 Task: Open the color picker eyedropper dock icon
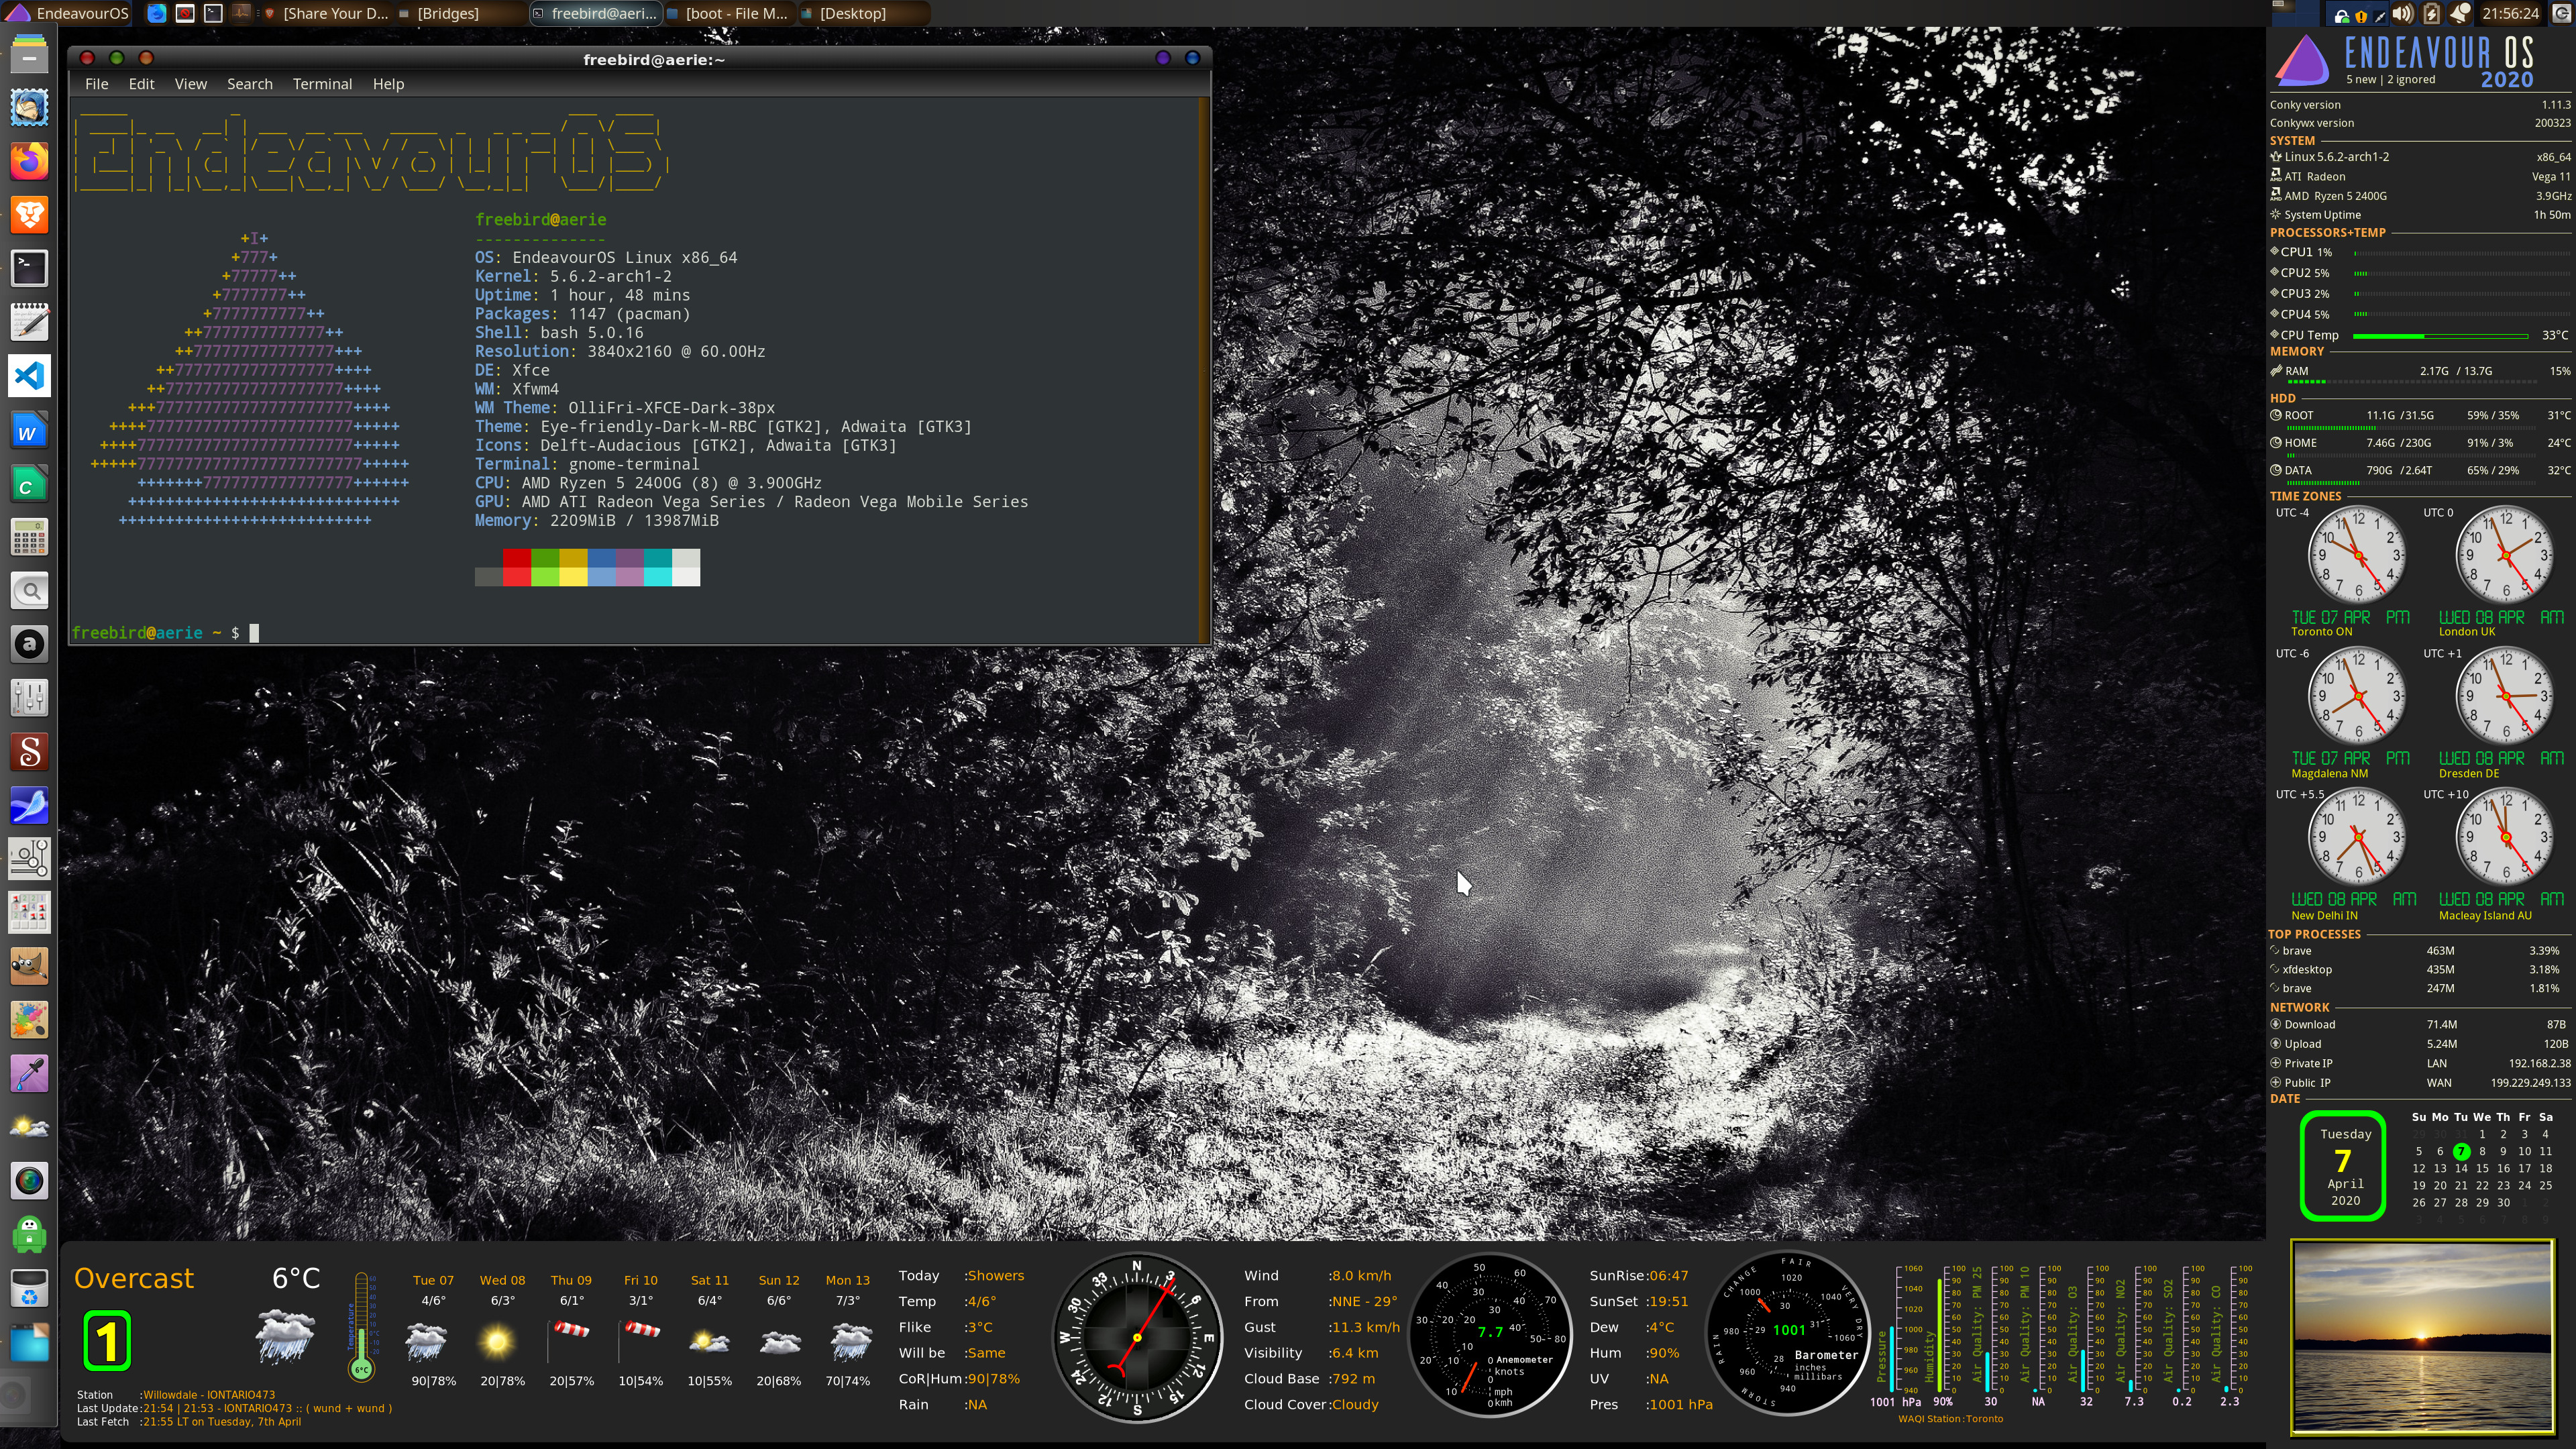[29, 1074]
